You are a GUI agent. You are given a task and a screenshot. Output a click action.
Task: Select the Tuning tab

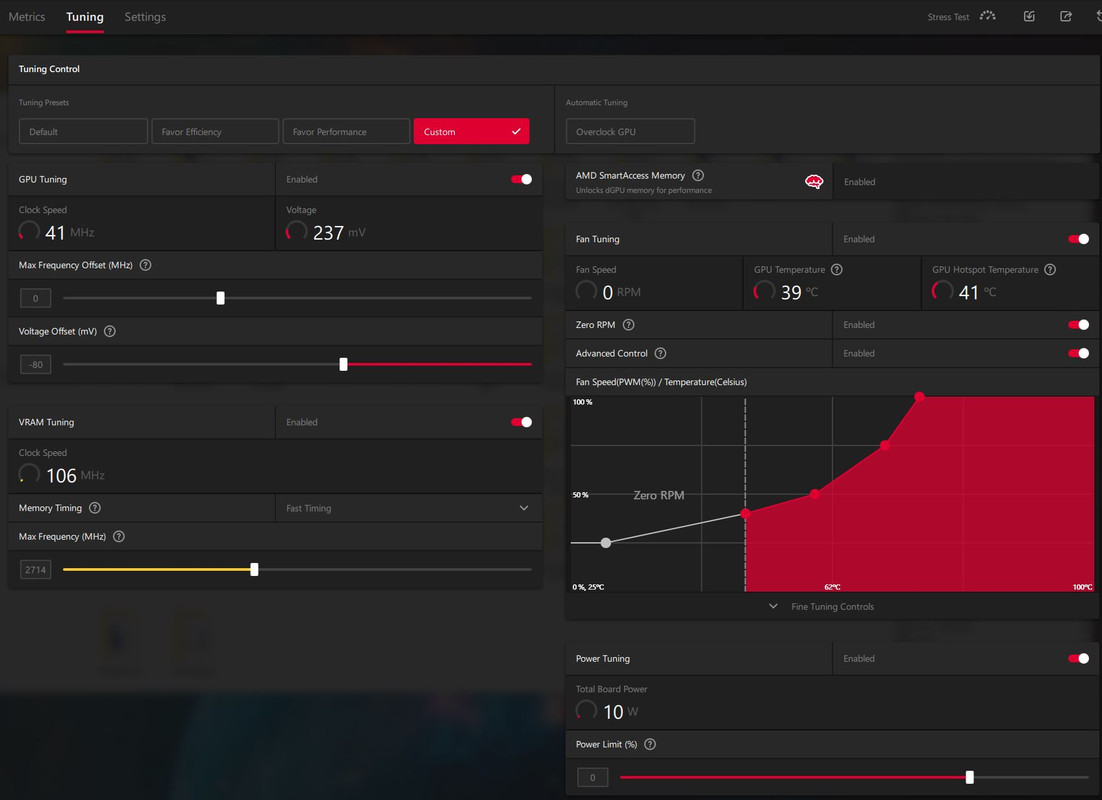click(x=85, y=17)
